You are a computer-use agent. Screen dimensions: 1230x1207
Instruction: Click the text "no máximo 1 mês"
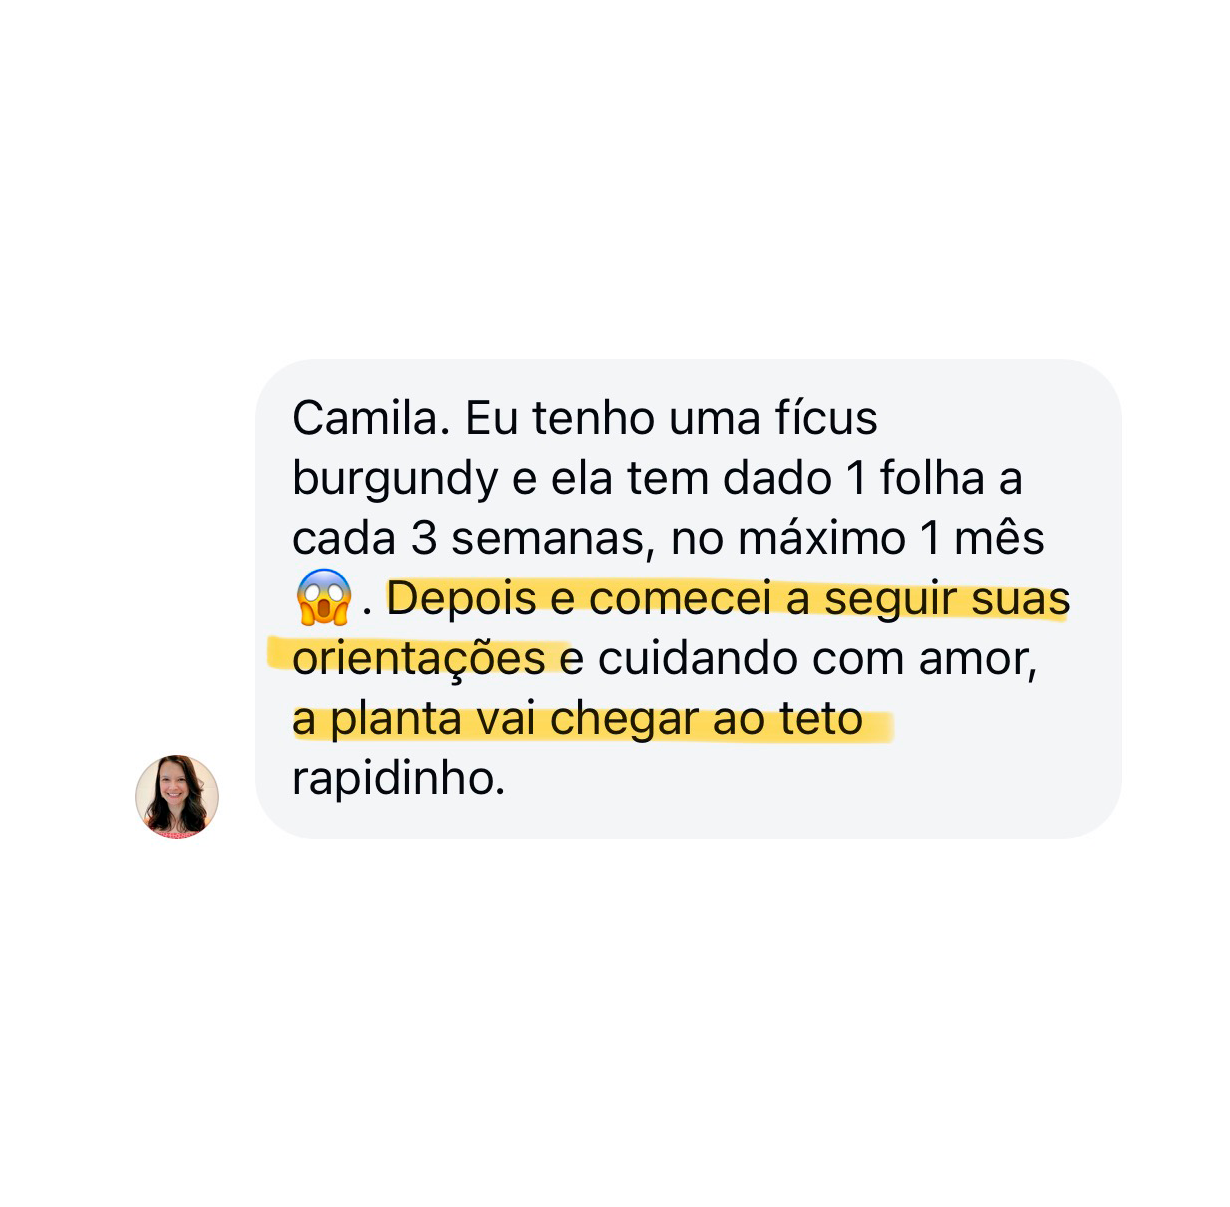pos(858,539)
